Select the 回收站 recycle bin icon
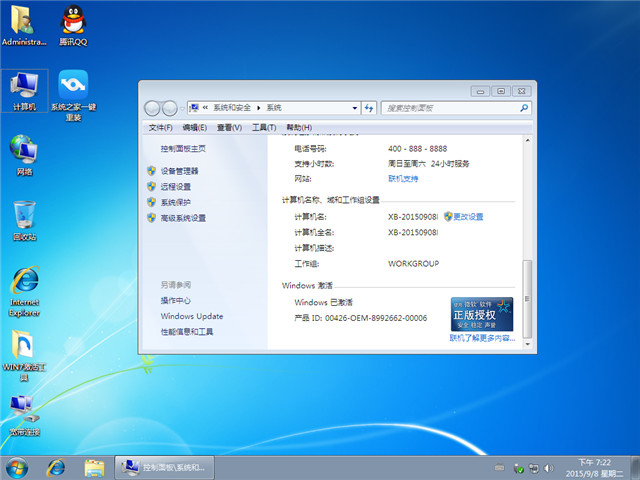This screenshot has width=640, height=480. [x=24, y=220]
